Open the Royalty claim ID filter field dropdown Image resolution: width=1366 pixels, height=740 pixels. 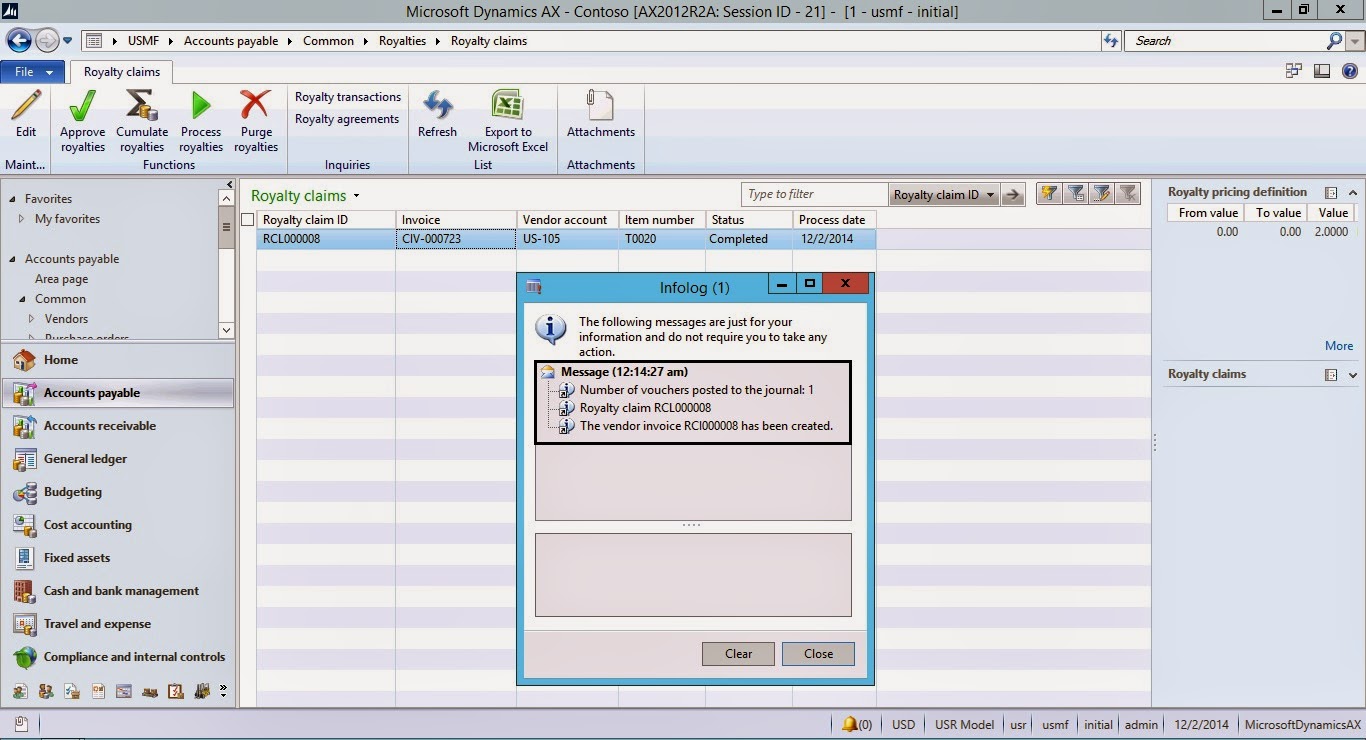pyautogui.click(x=992, y=194)
